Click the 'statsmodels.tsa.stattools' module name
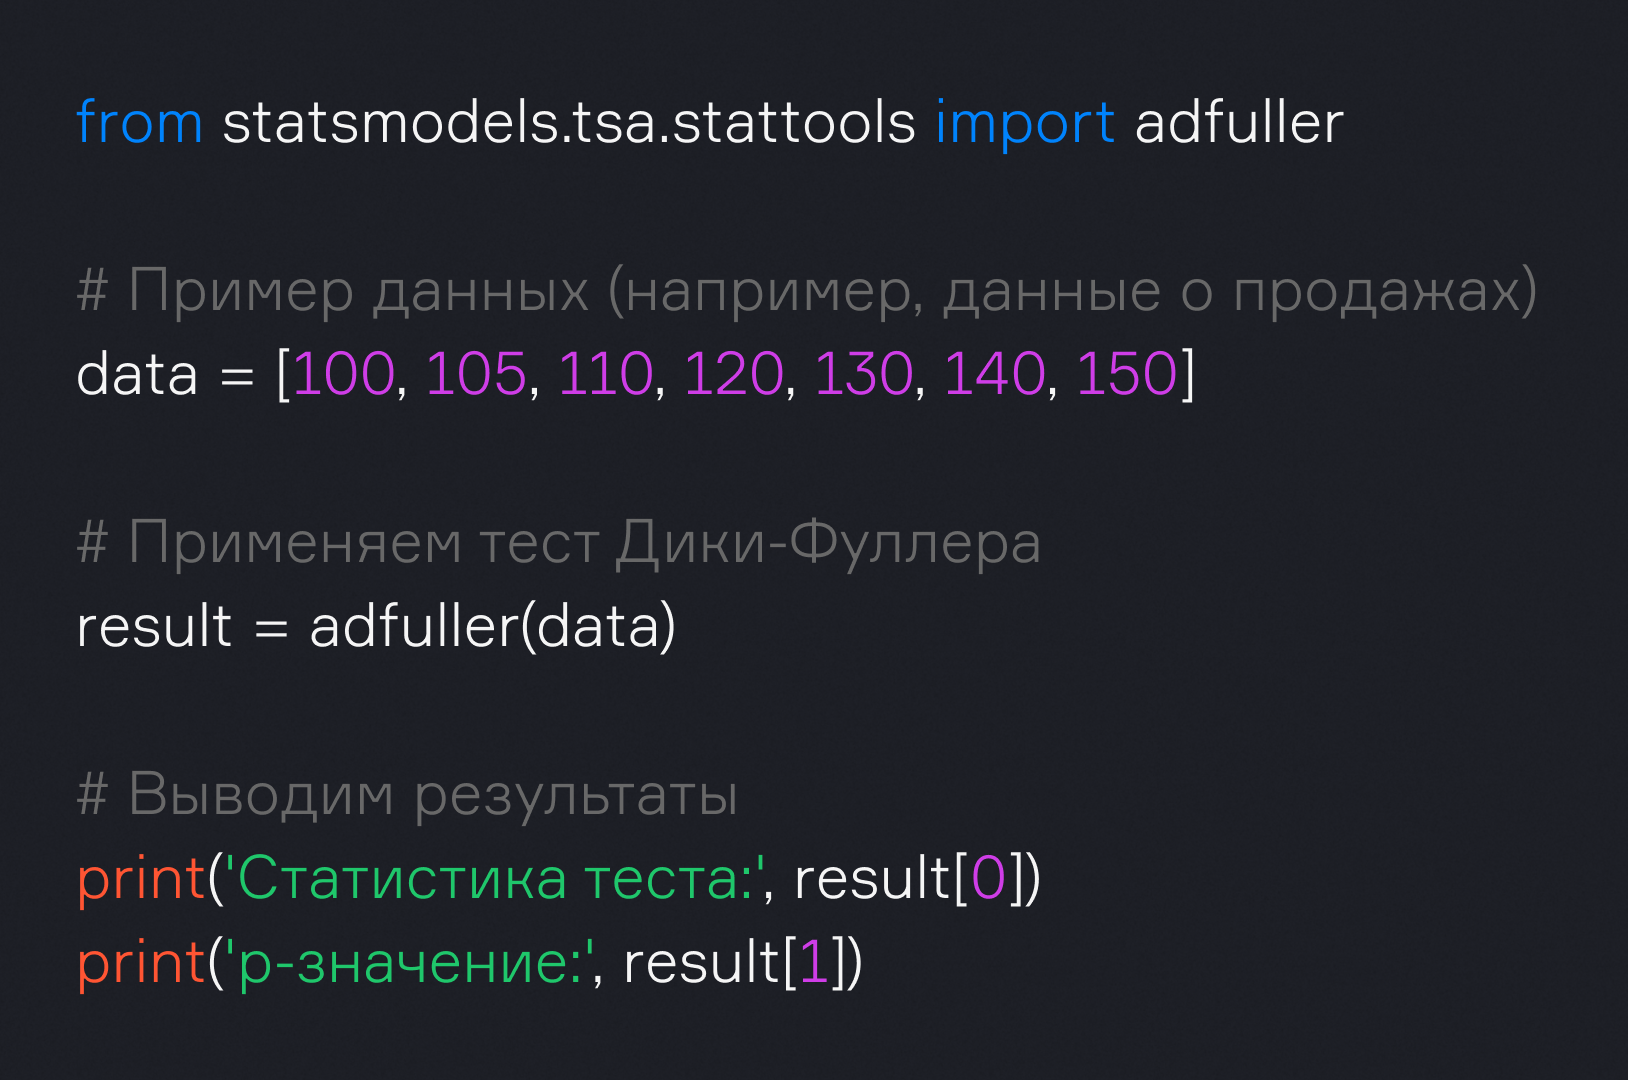The height and width of the screenshot is (1080, 1628). [568, 123]
